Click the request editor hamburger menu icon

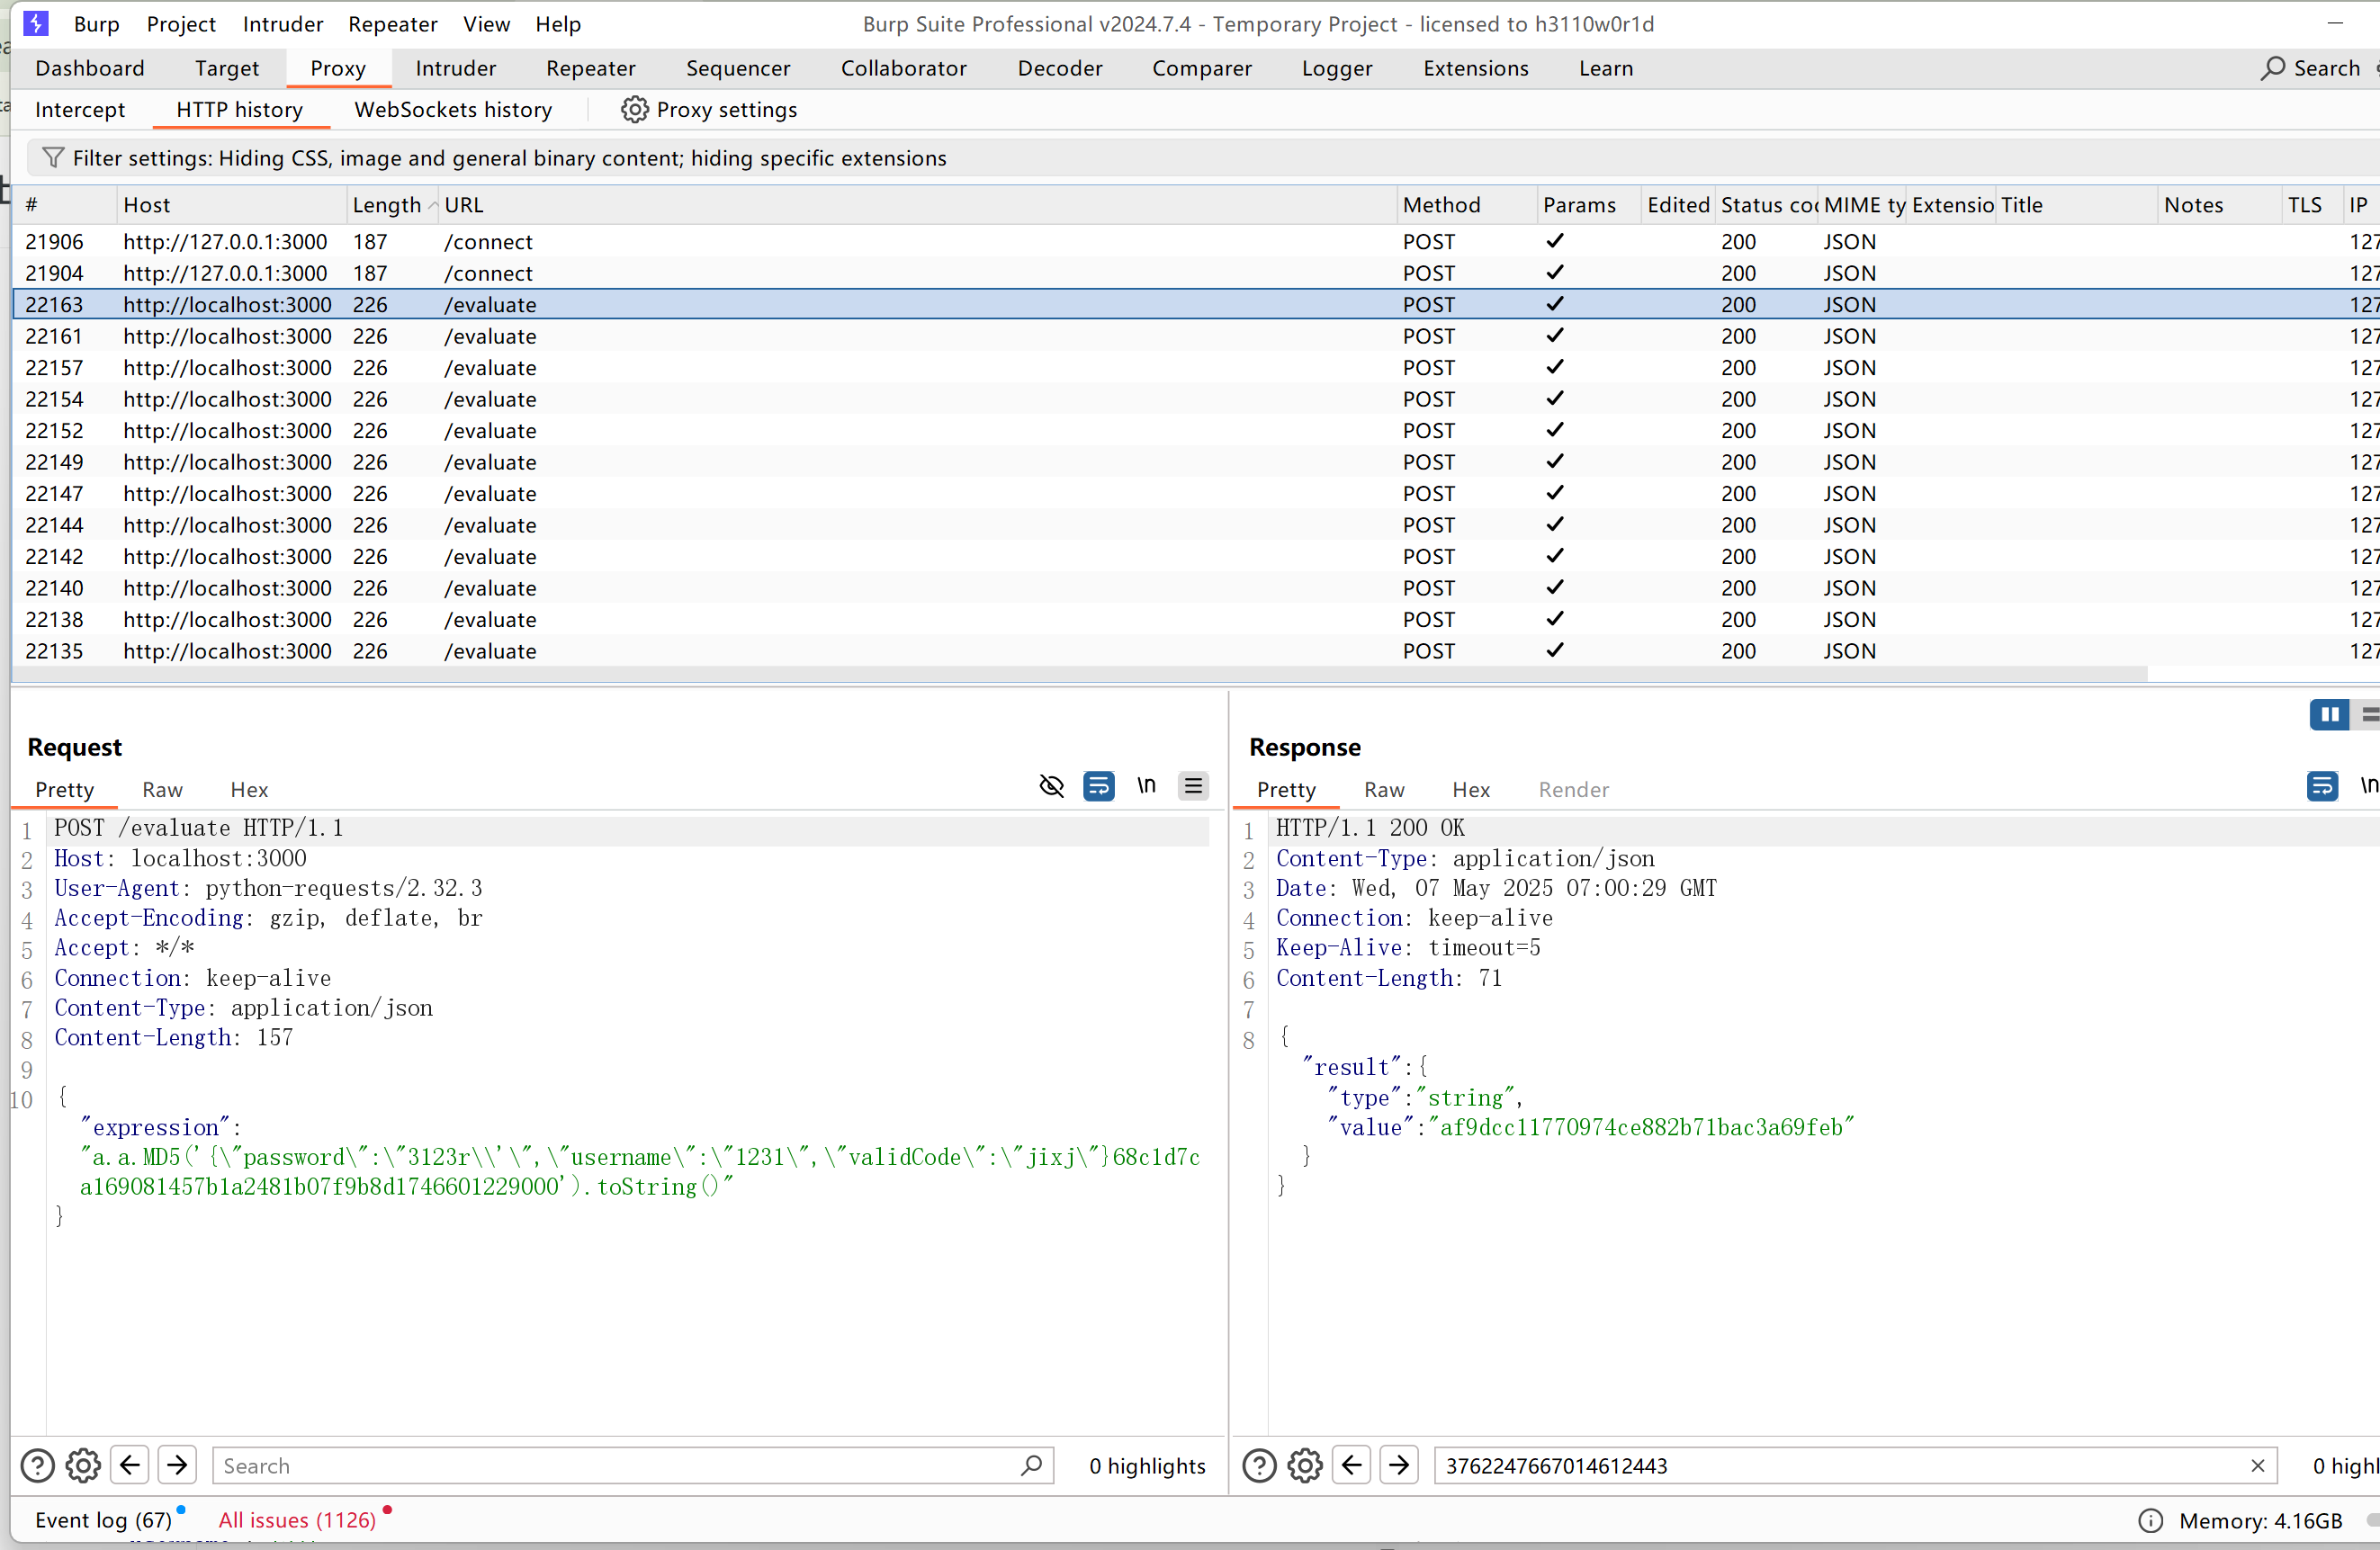coord(1193,787)
